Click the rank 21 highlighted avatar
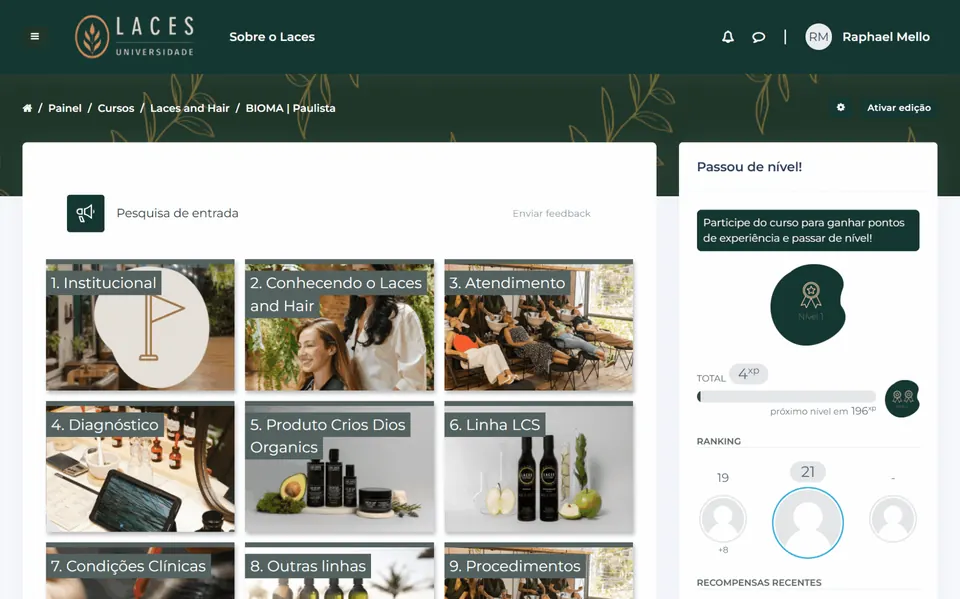The image size is (960, 599). [808, 523]
